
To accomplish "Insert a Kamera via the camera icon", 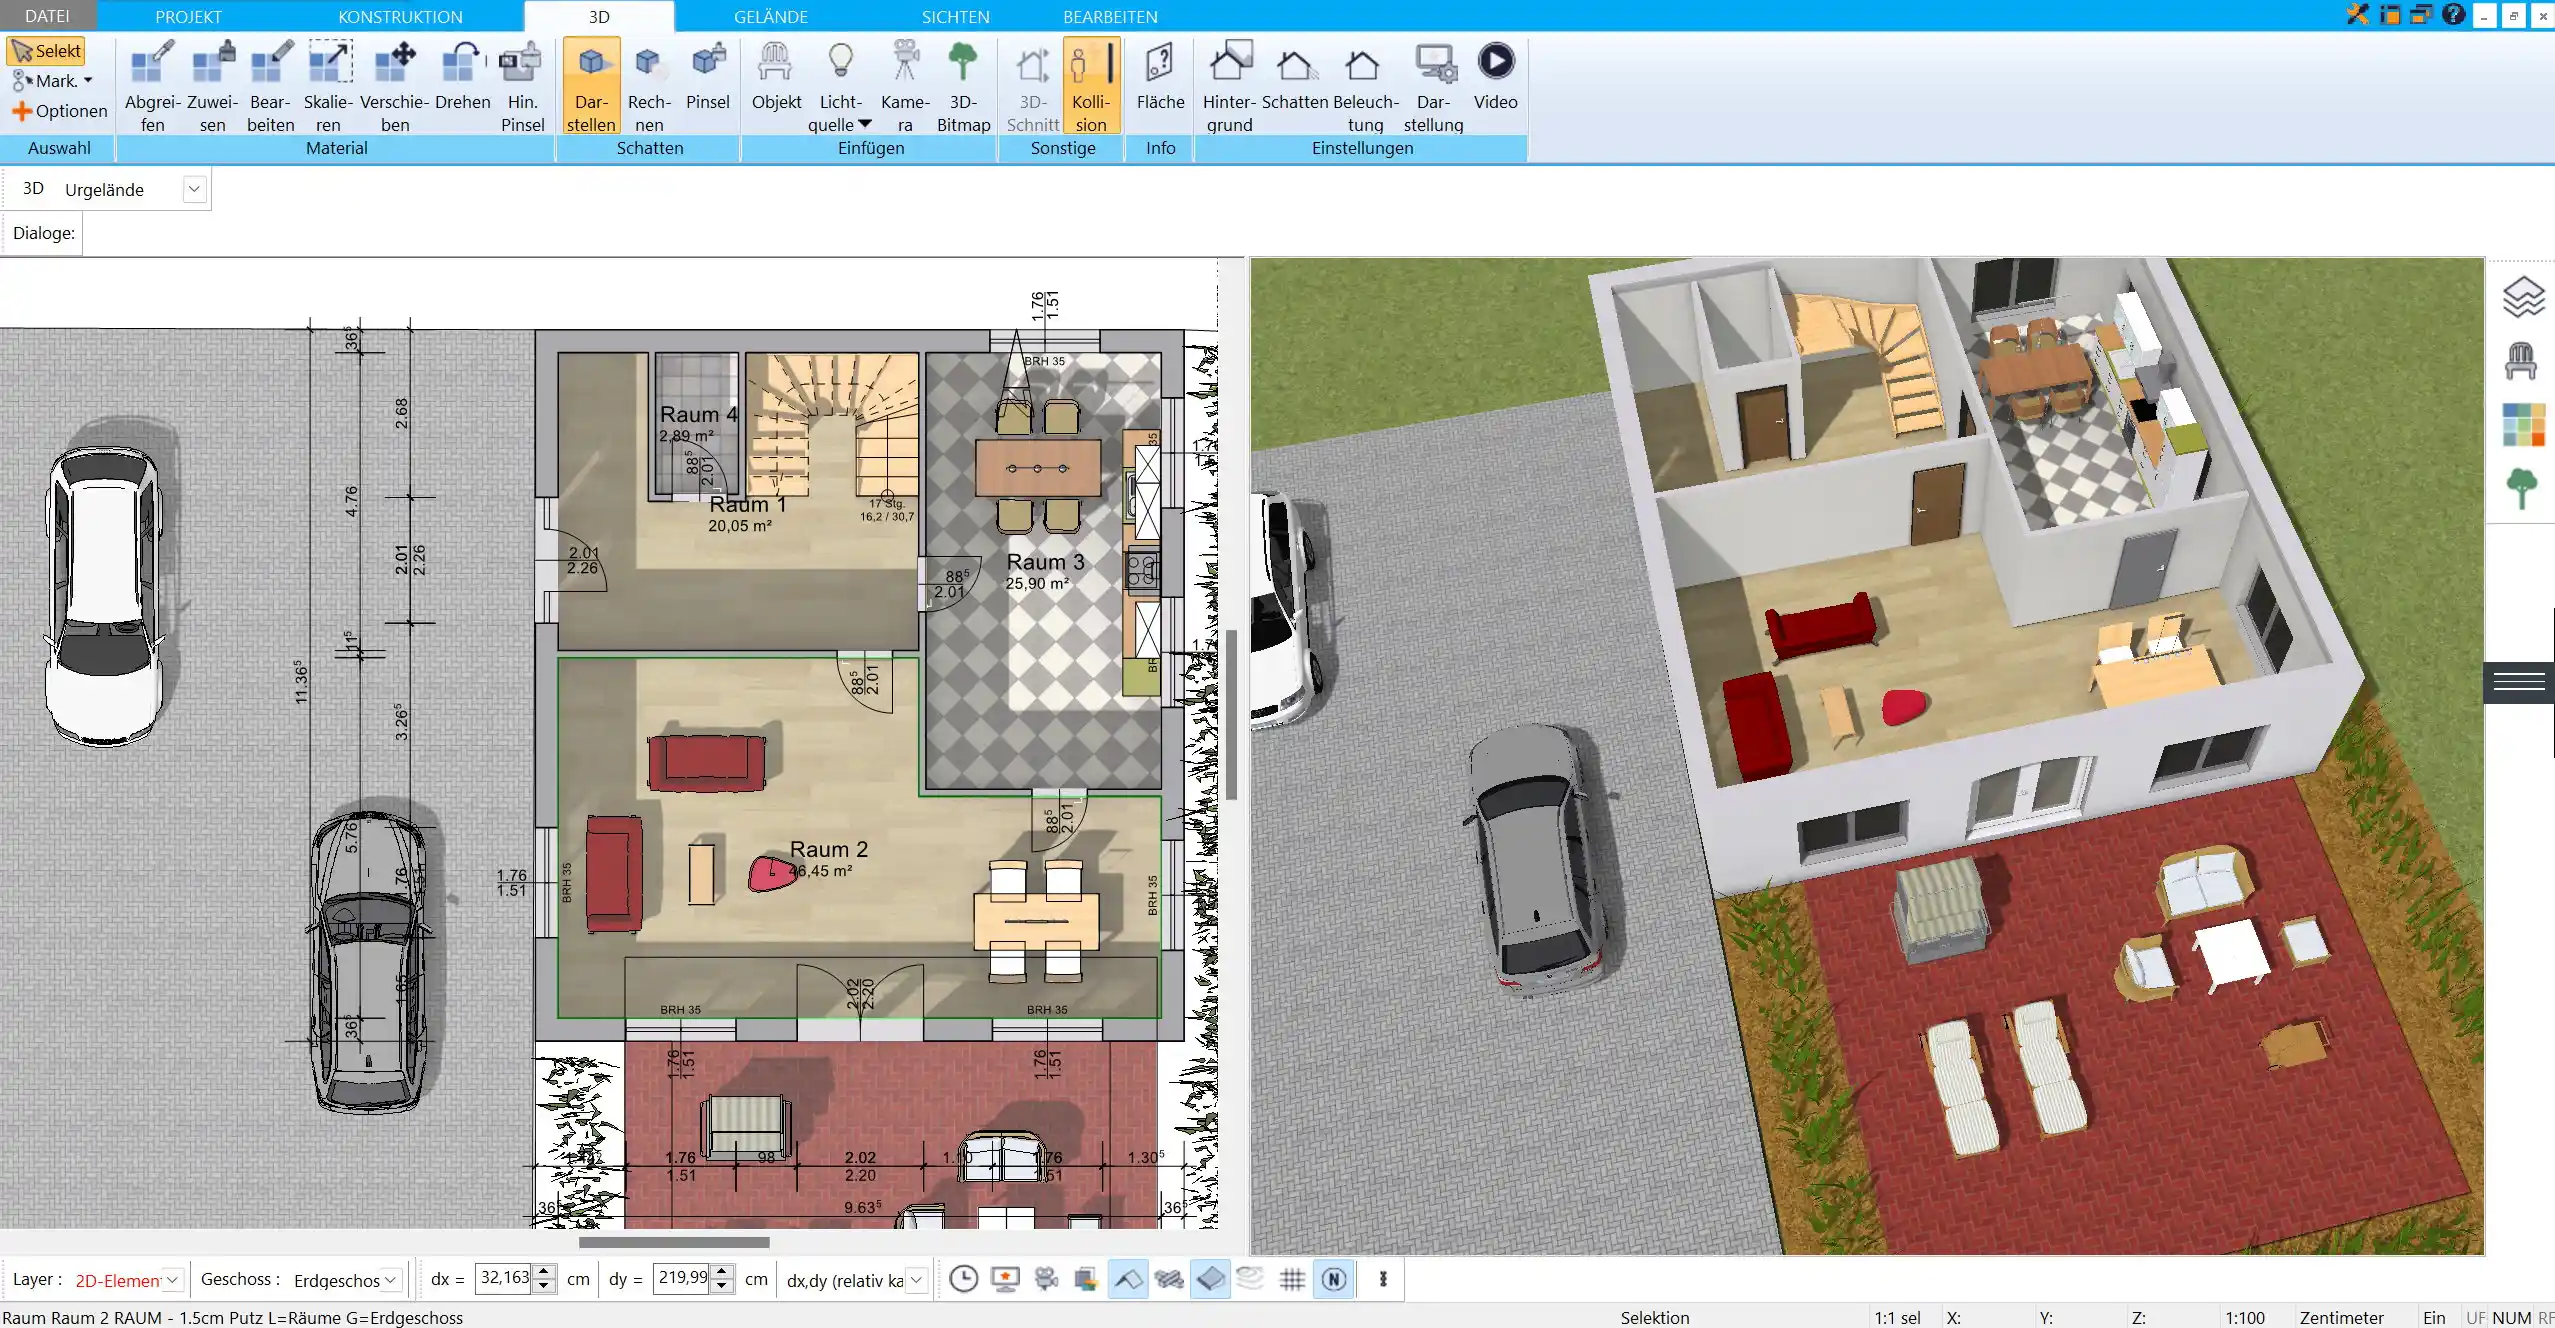I will (x=905, y=85).
